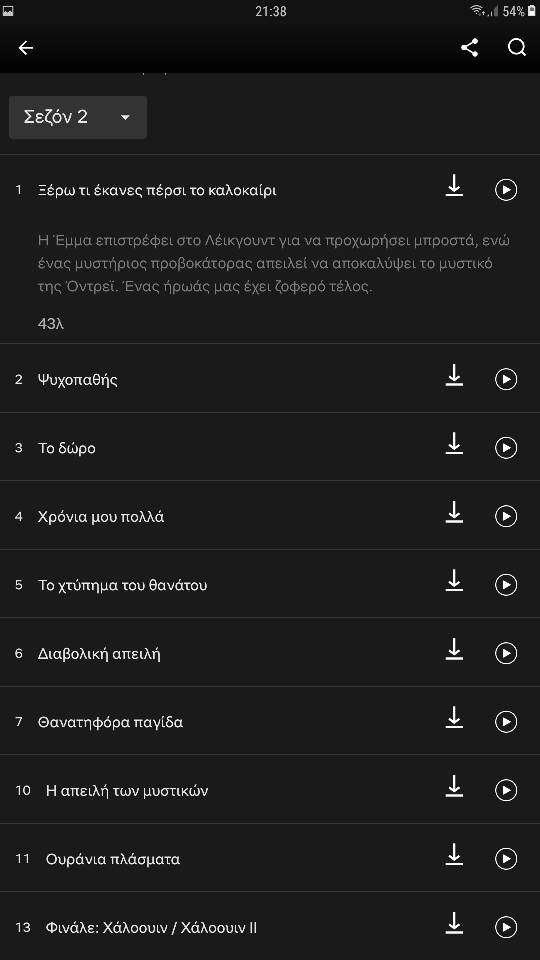This screenshot has height=960, width=540.
Task: Play episode Χρόνια μου πολλά
Action: [x=506, y=517]
